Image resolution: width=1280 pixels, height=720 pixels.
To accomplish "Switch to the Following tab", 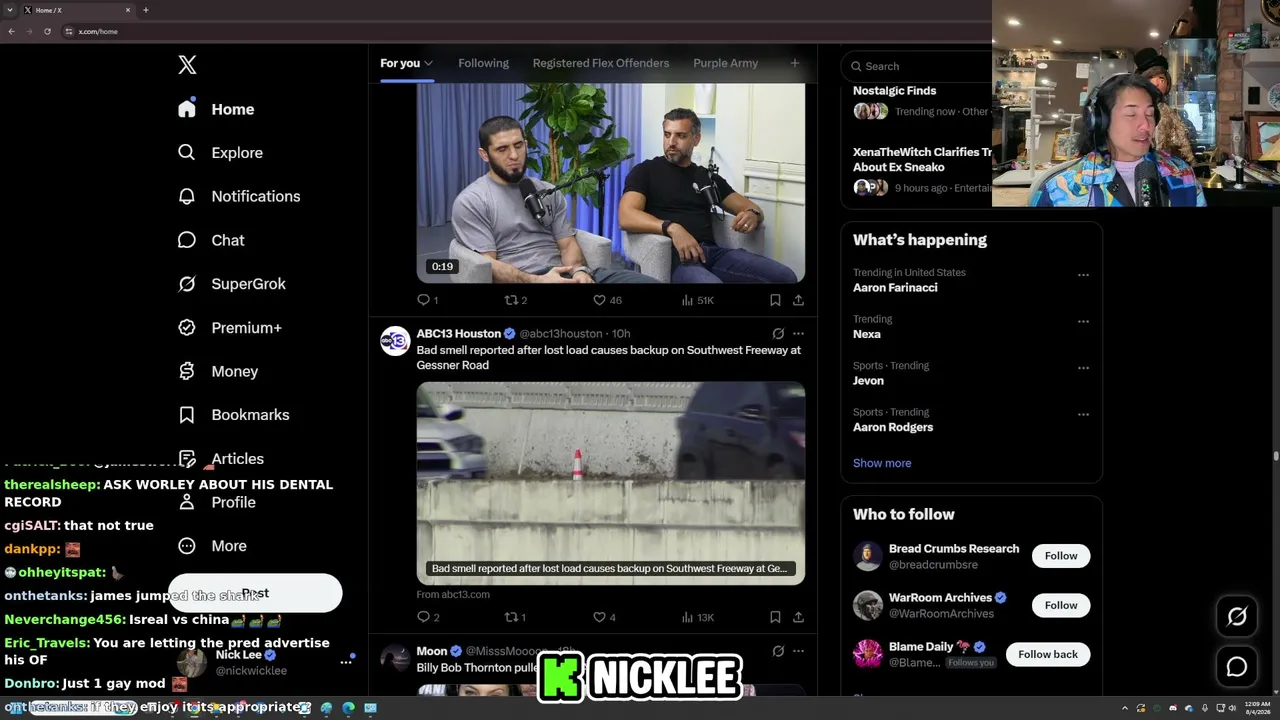I will (483, 63).
